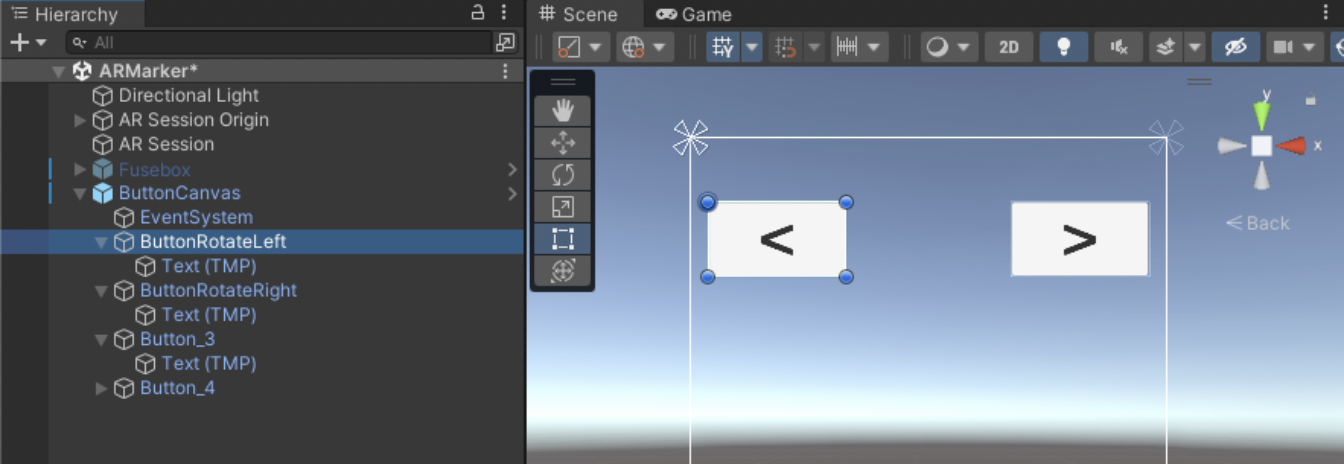Toggle grid visibility in scene toolbar
Screen dimensions: 1344x464
[722, 47]
